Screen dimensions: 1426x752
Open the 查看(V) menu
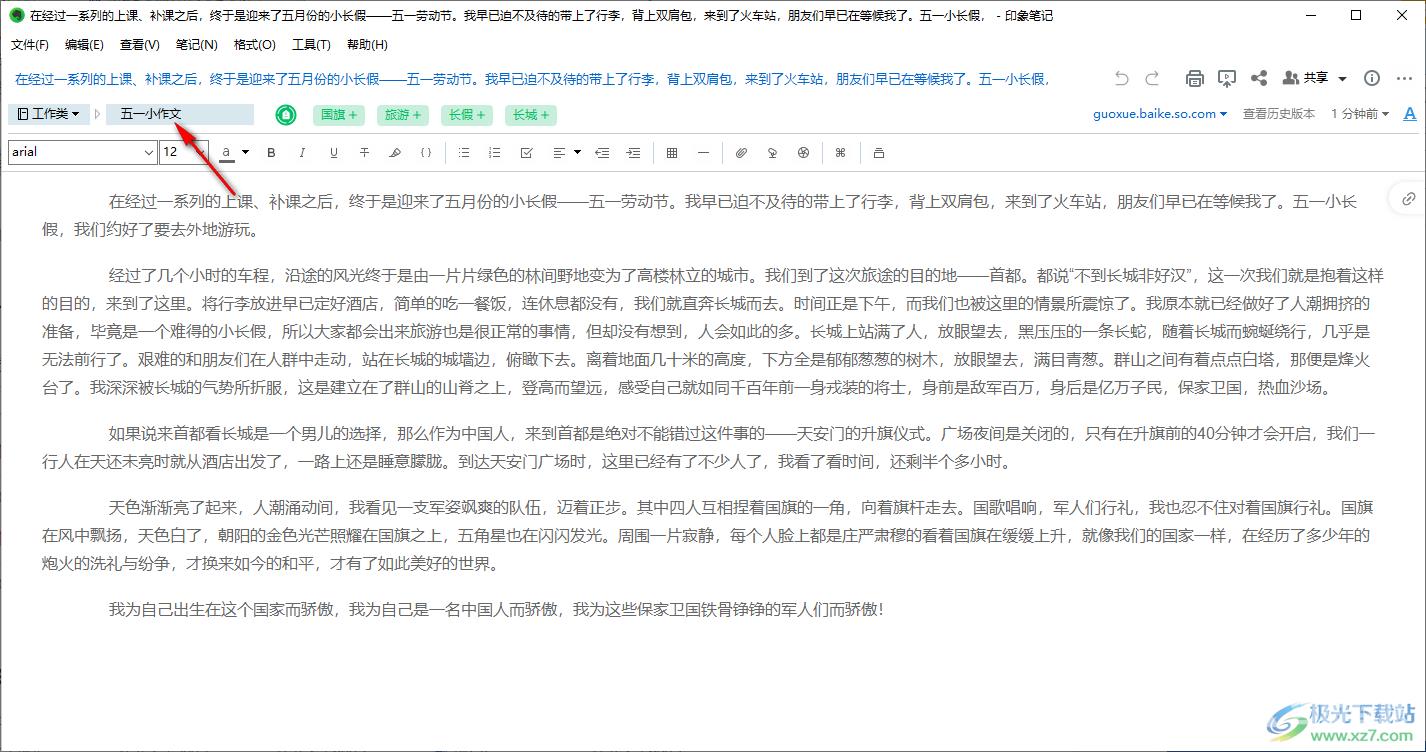coord(140,45)
